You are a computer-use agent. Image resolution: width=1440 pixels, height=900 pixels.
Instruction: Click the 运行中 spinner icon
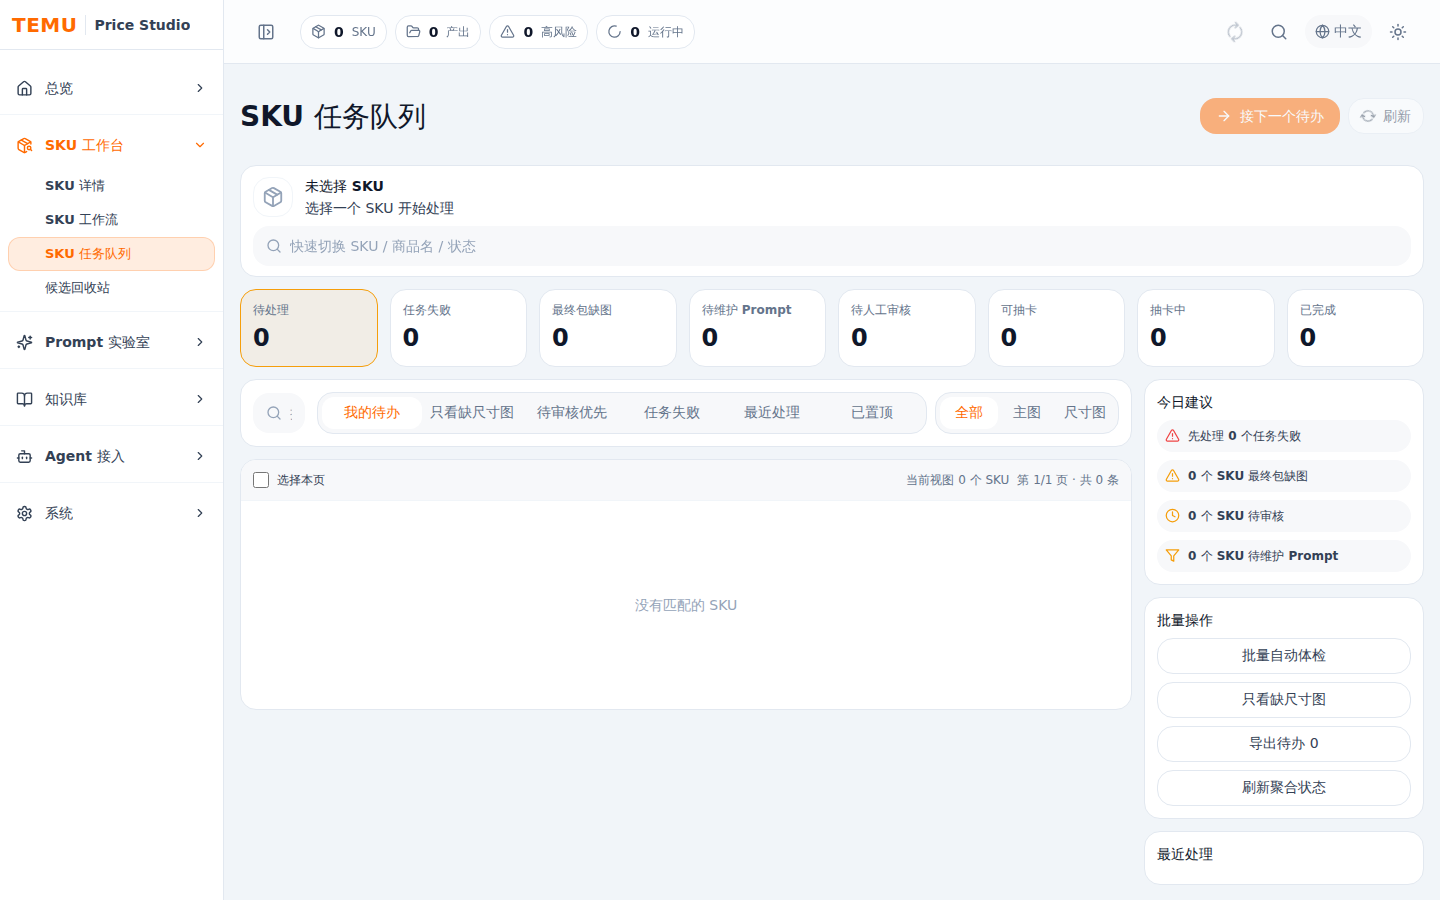(614, 32)
